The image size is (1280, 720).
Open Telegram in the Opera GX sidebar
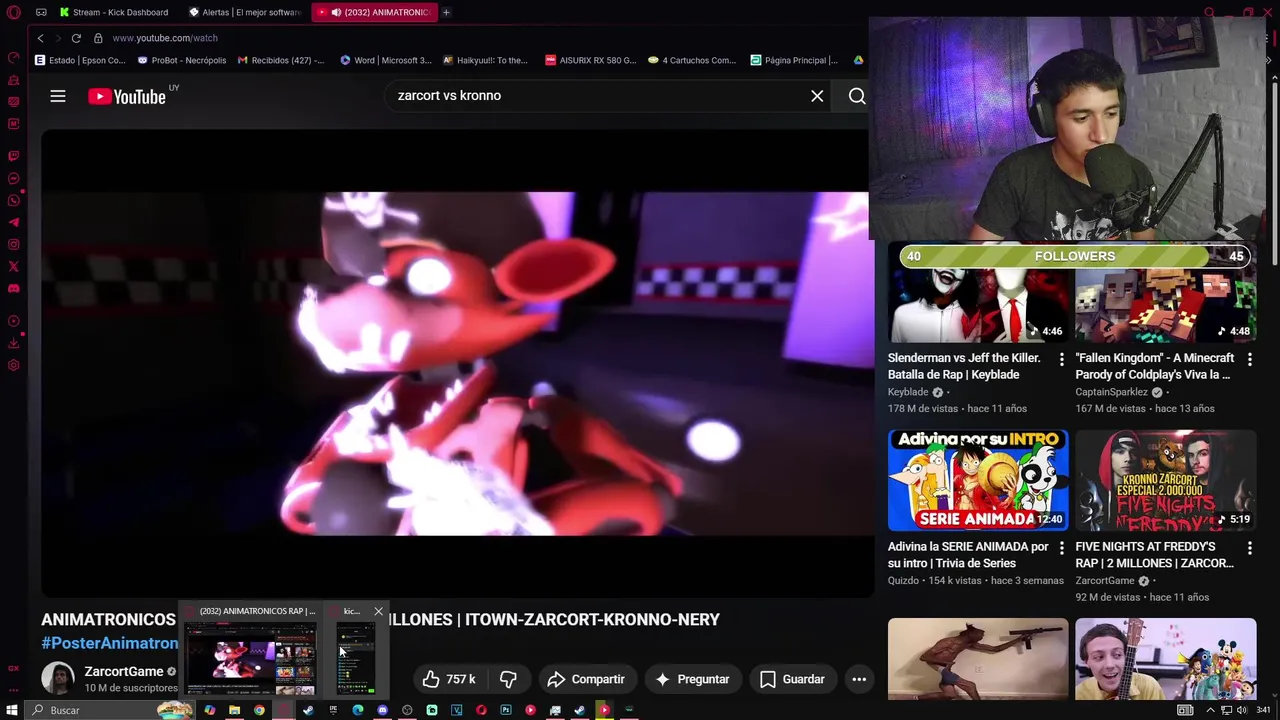point(14,222)
